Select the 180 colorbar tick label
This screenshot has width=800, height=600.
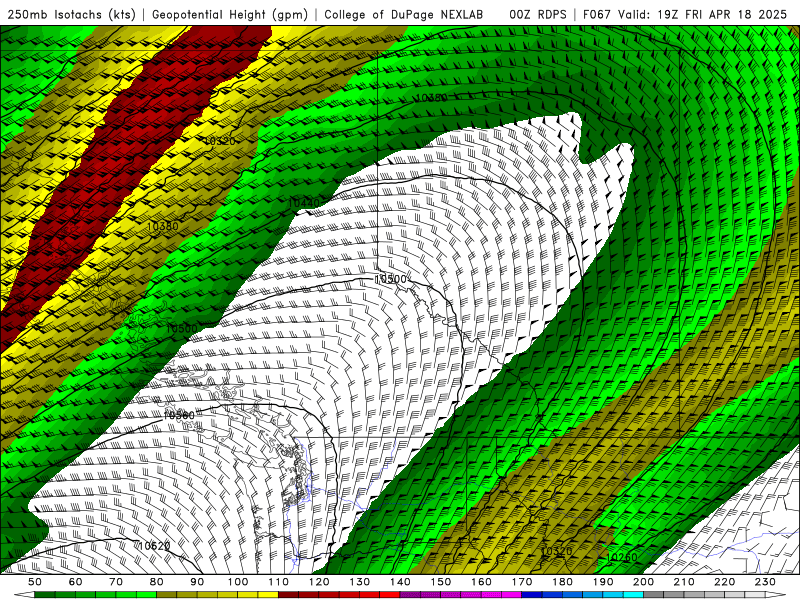[x=562, y=582]
